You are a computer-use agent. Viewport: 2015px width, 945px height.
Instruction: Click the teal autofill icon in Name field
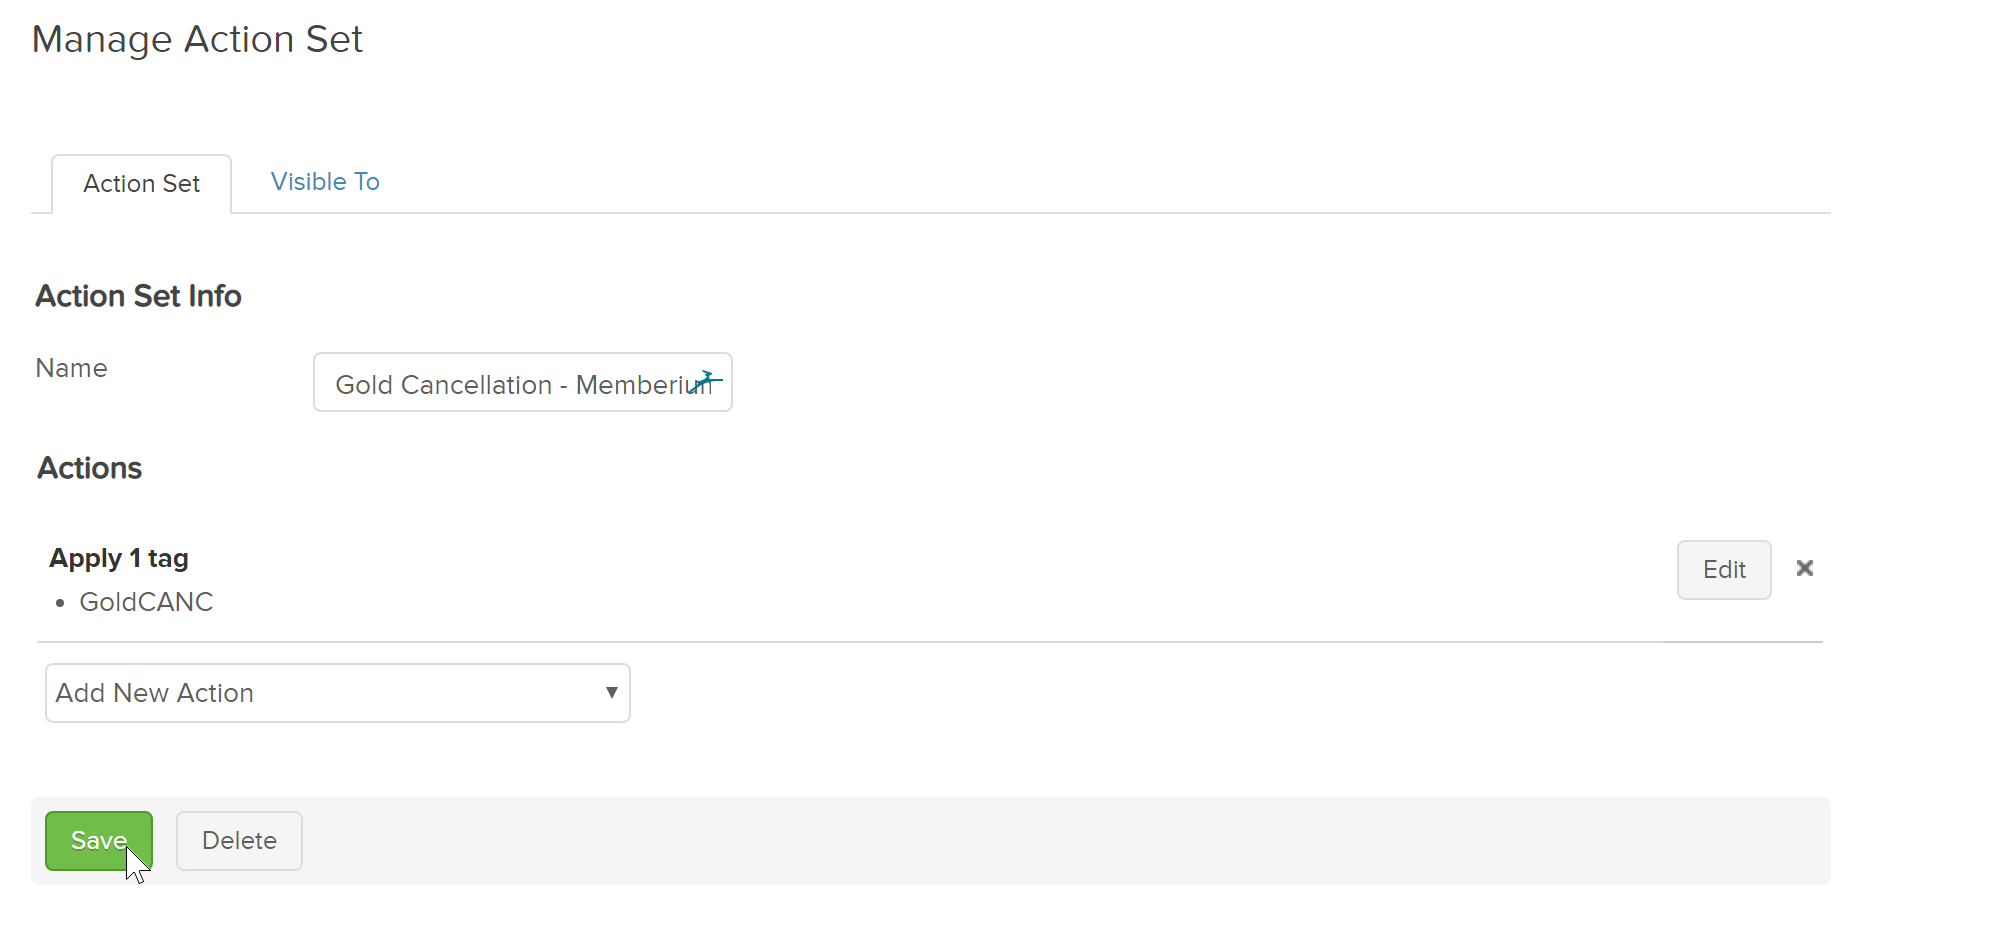pos(707,381)
